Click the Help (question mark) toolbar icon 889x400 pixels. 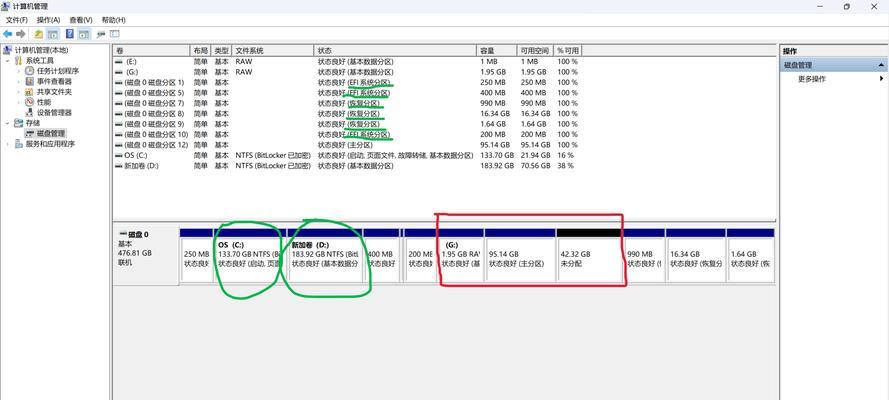[x=70, y=34]
